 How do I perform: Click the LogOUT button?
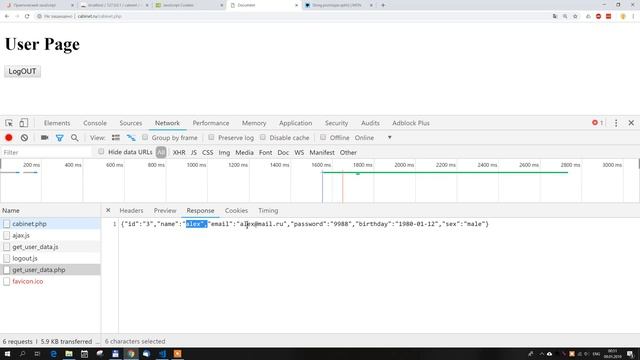[x=22, y=71]
